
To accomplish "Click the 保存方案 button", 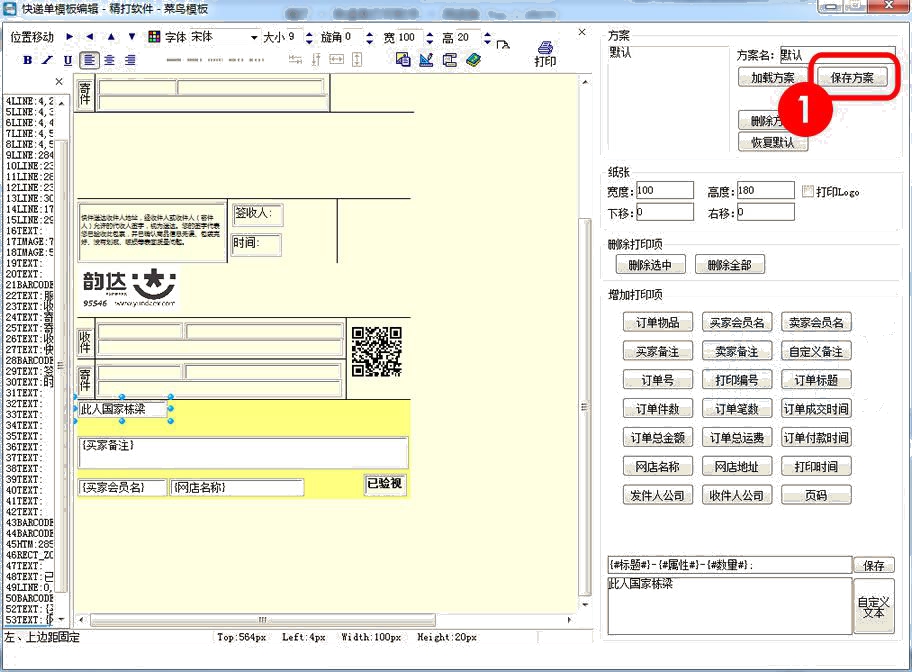I will pyautogui.click(x=852, y=77).
